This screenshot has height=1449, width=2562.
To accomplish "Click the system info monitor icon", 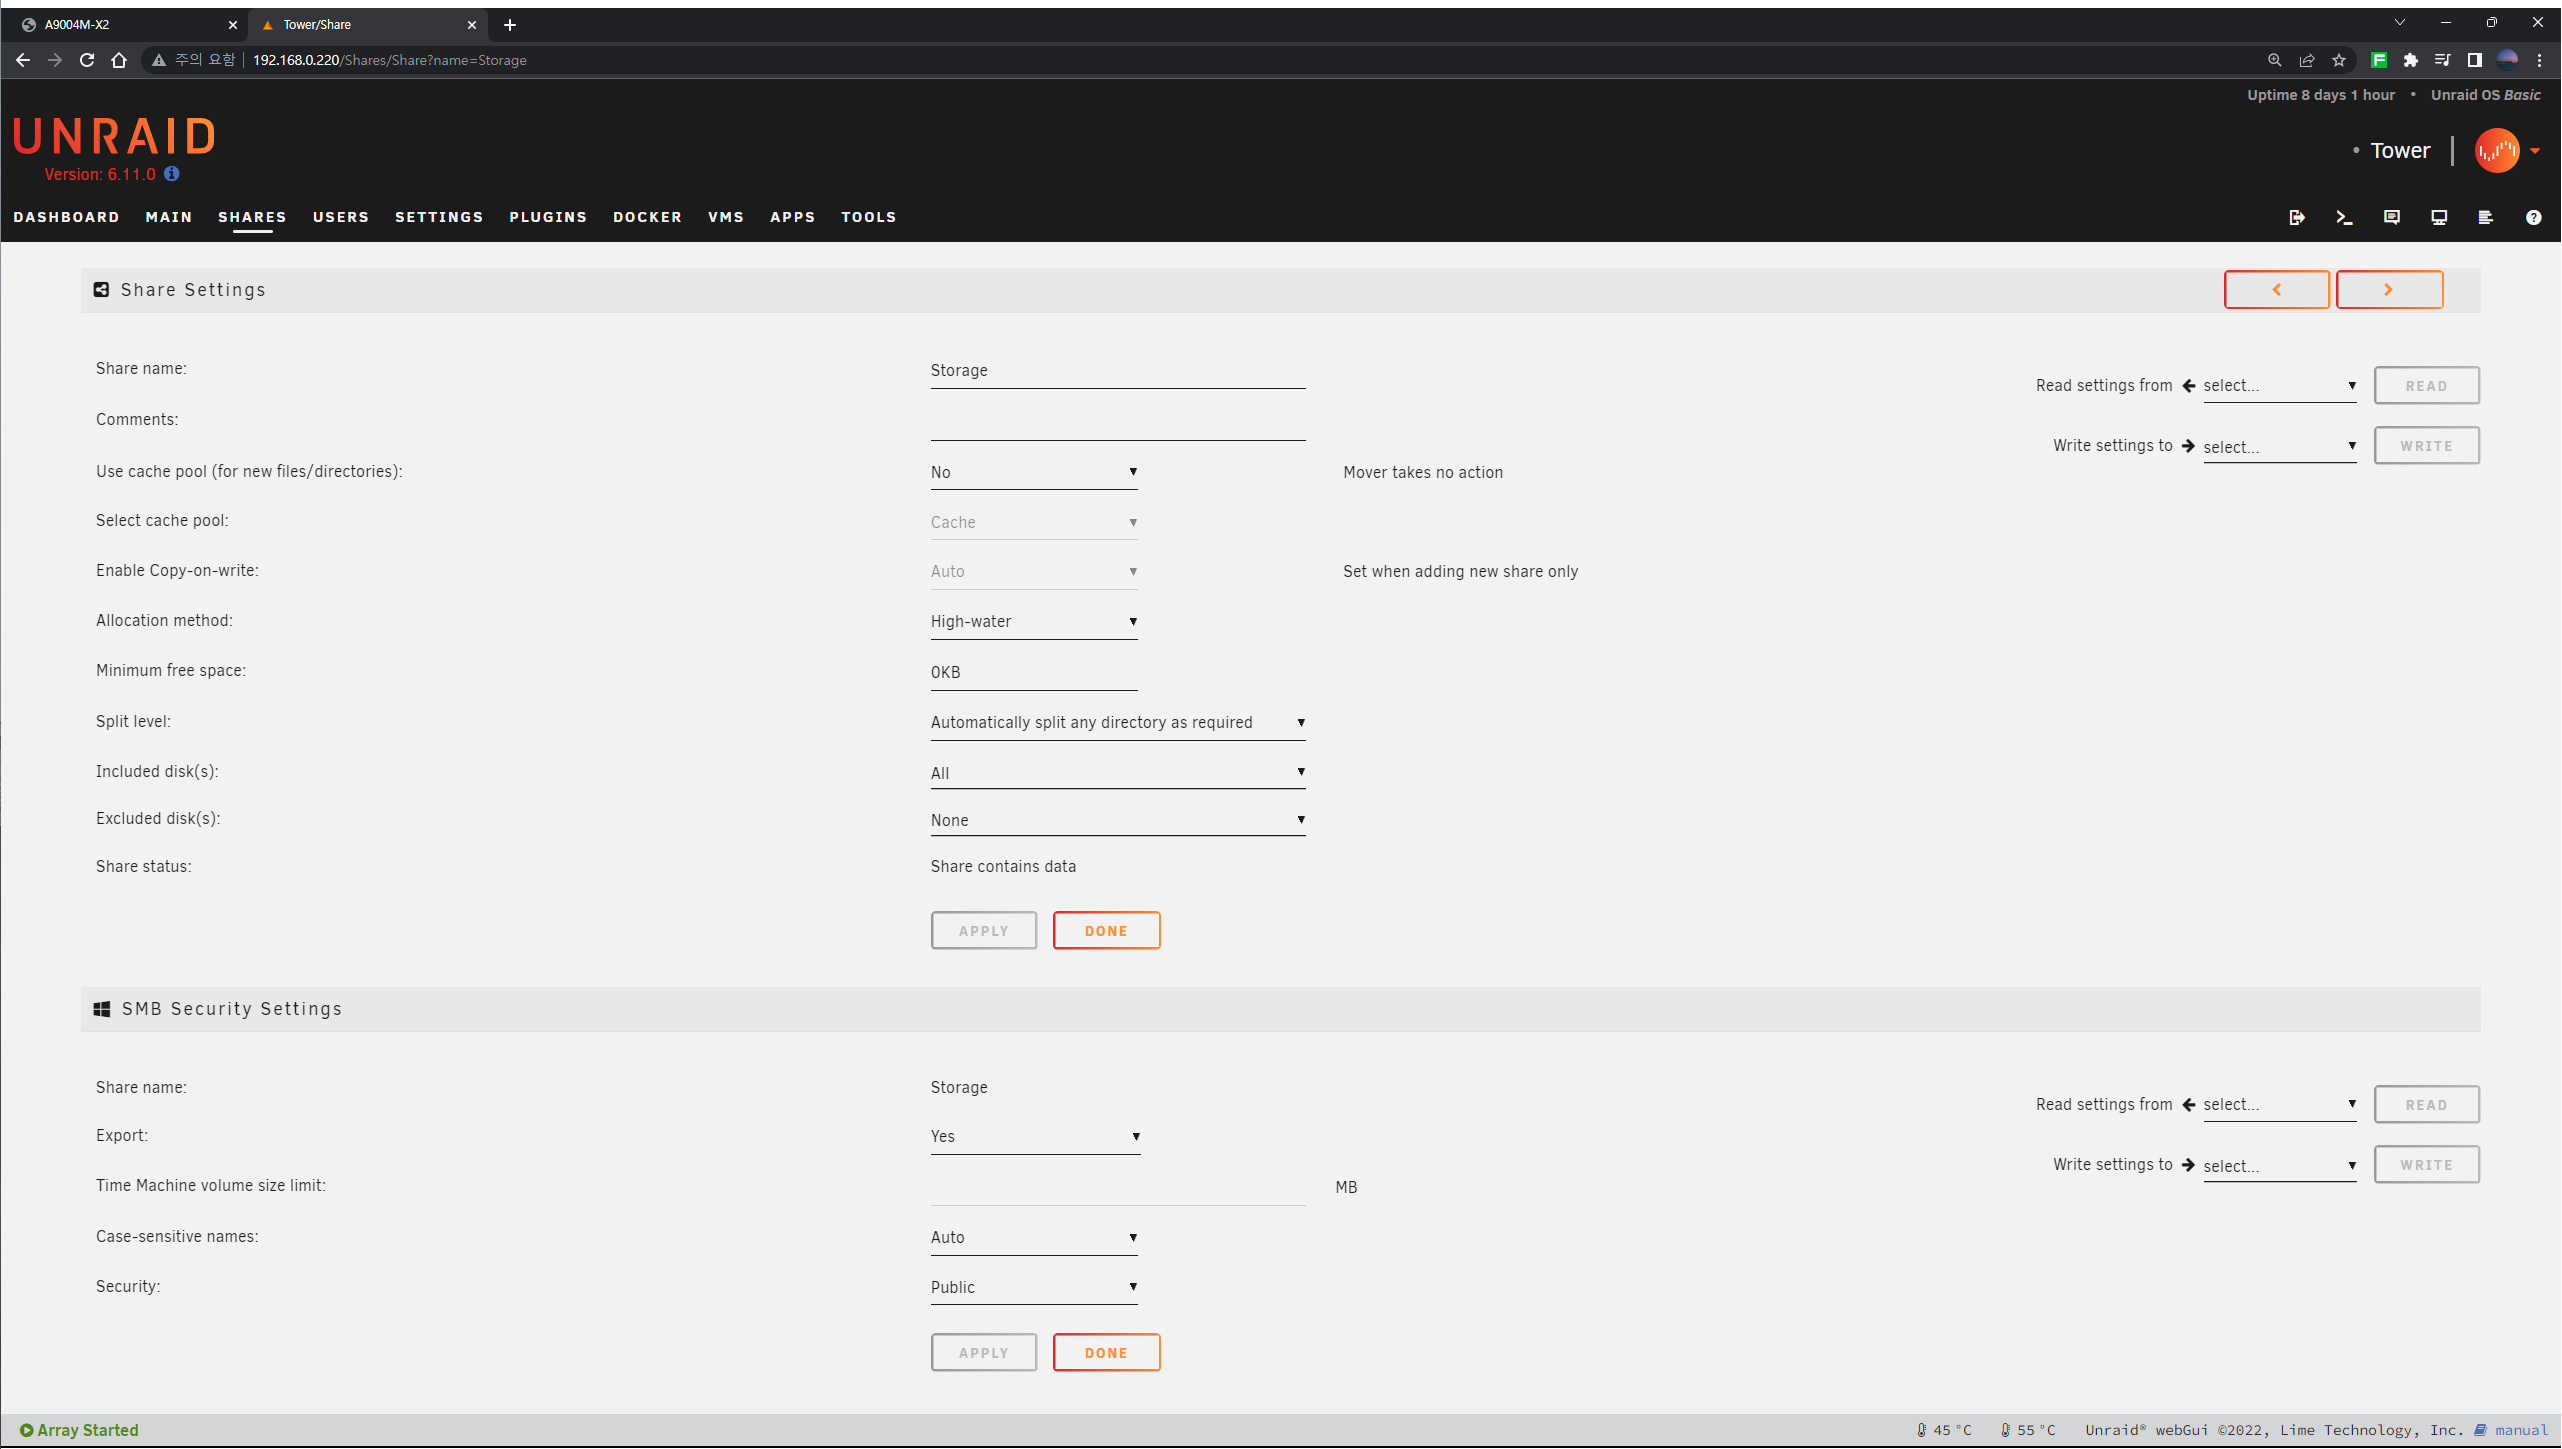I will click(2439, 217).
